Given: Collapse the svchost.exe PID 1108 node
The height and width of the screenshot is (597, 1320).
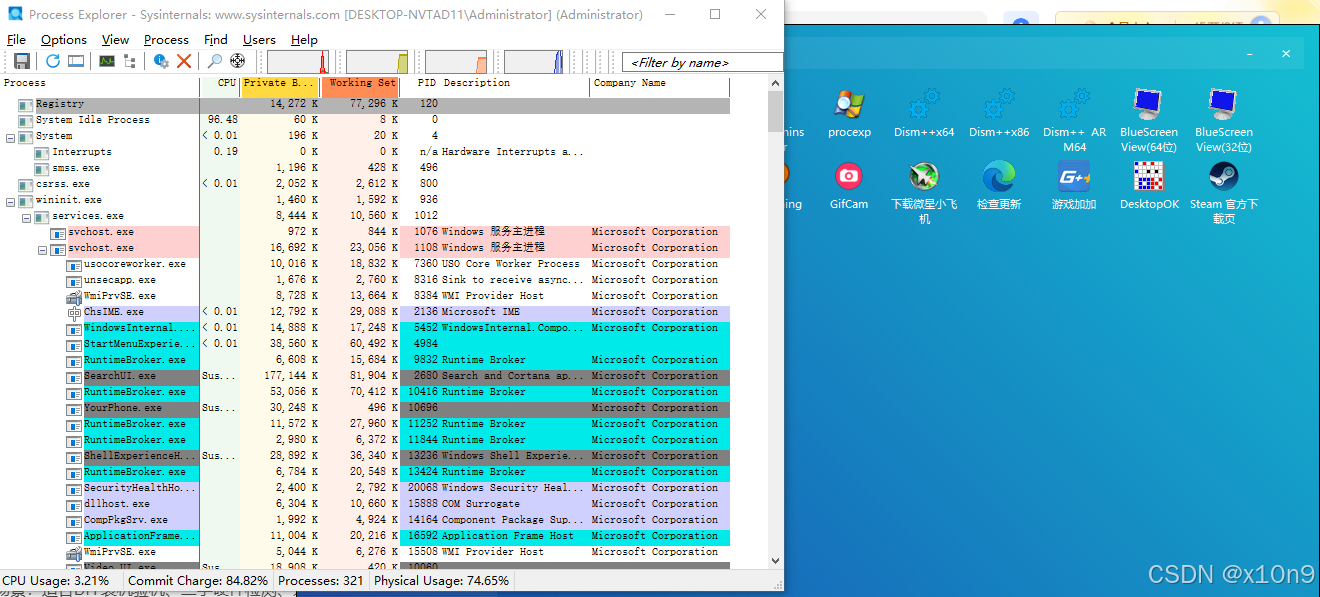Looking at the screenshot, I should click(42, 248).
